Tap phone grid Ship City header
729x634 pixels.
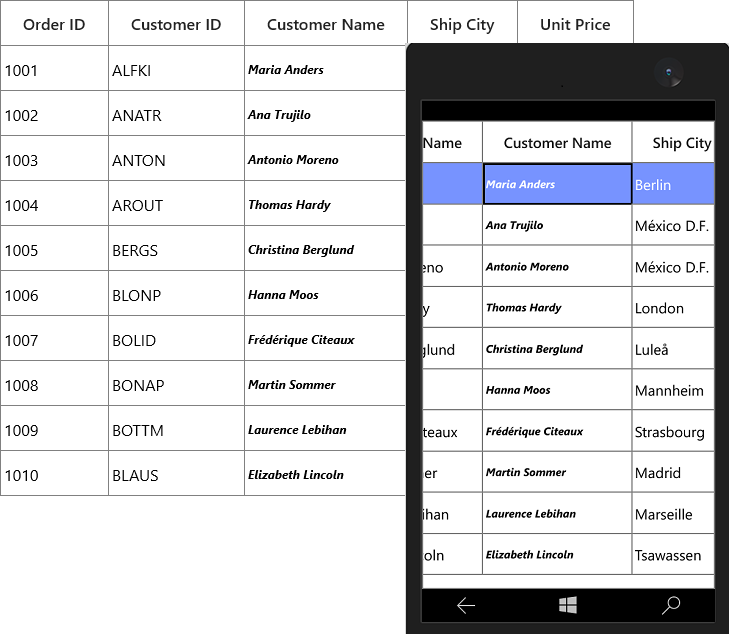[x=674, y=143]
